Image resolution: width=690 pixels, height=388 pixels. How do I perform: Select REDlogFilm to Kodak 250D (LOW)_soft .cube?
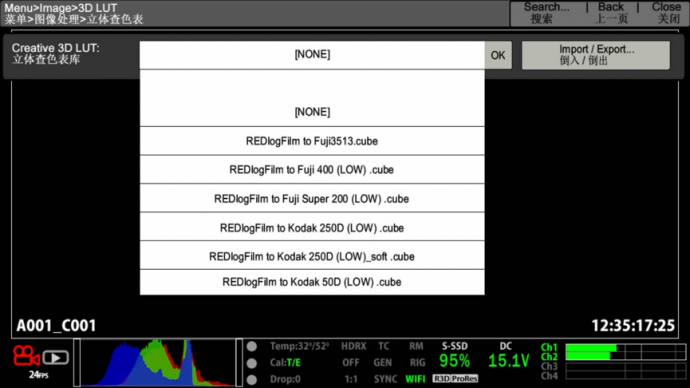click(312, 256)
